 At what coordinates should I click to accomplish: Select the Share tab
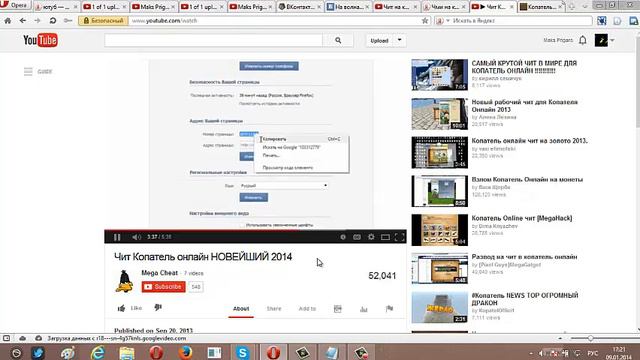(x=274, y=309)
